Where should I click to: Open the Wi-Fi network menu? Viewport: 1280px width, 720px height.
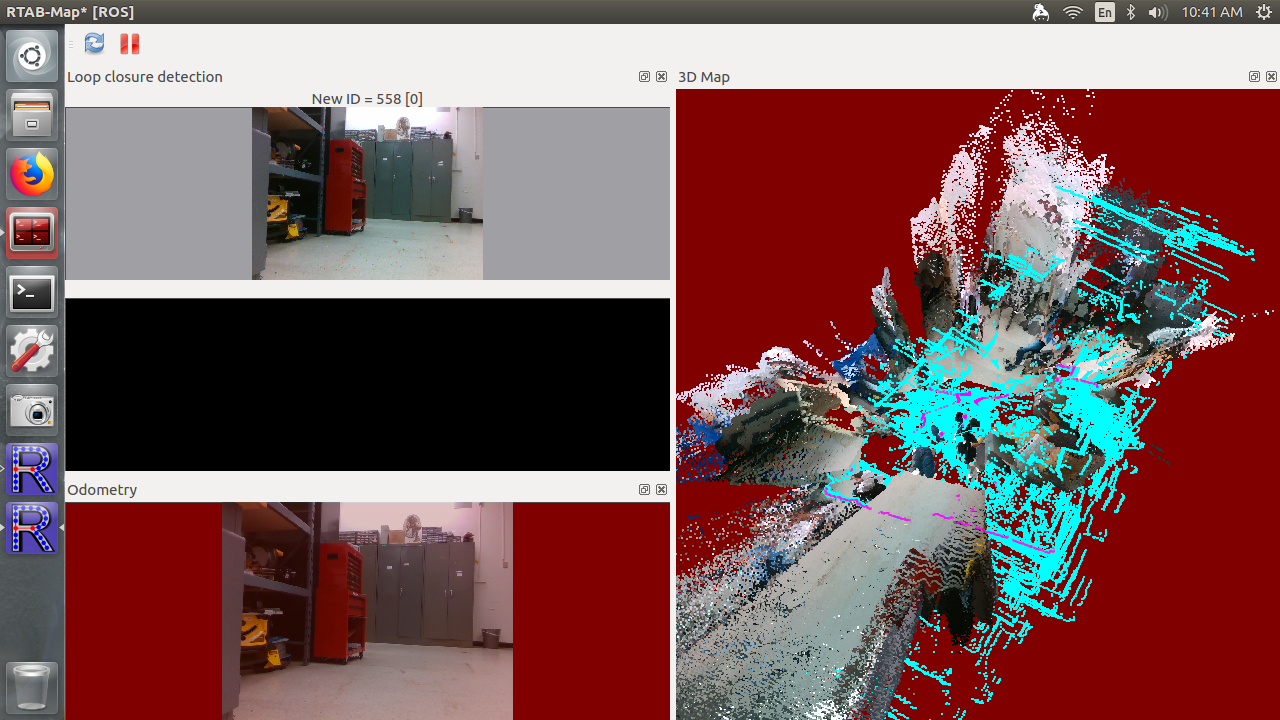tap(1073, 12)
